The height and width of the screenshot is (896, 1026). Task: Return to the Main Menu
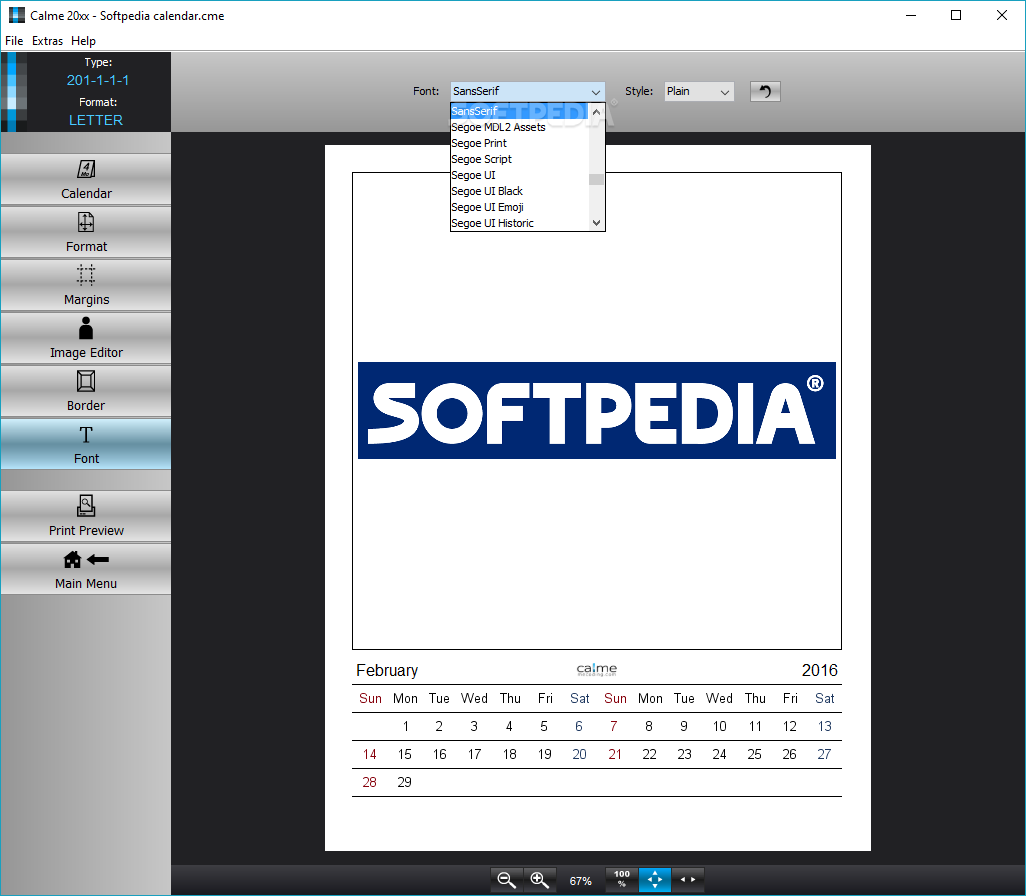[86, 569]
